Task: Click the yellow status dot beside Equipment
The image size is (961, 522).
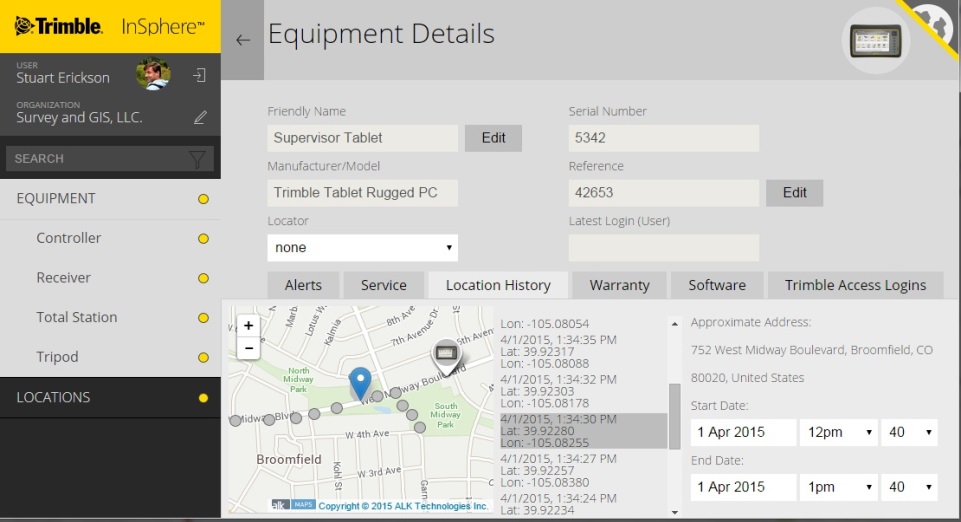Action: pos(203,199)
